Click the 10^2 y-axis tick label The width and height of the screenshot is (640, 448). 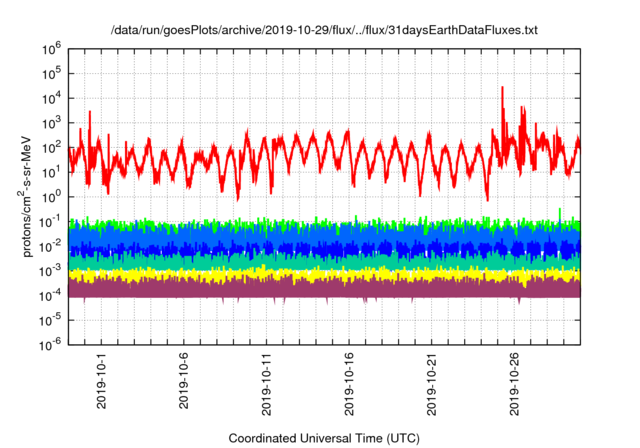click(x=51, y=148)
